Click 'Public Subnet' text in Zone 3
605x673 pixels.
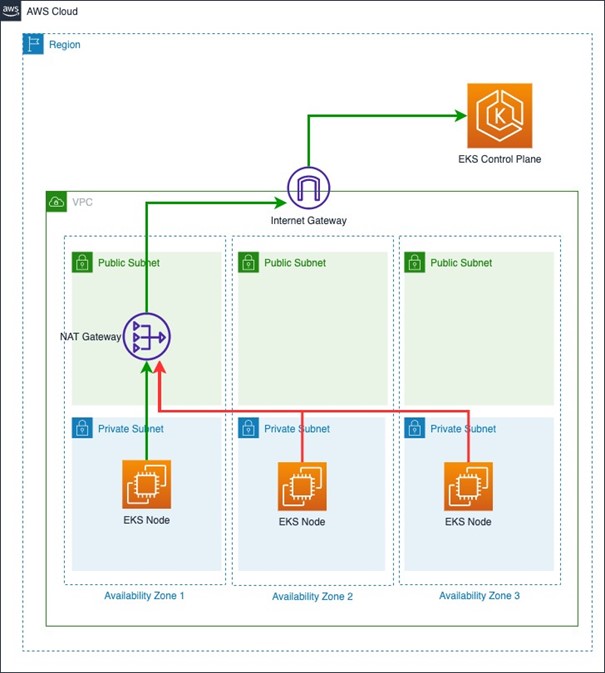(461, 263)
